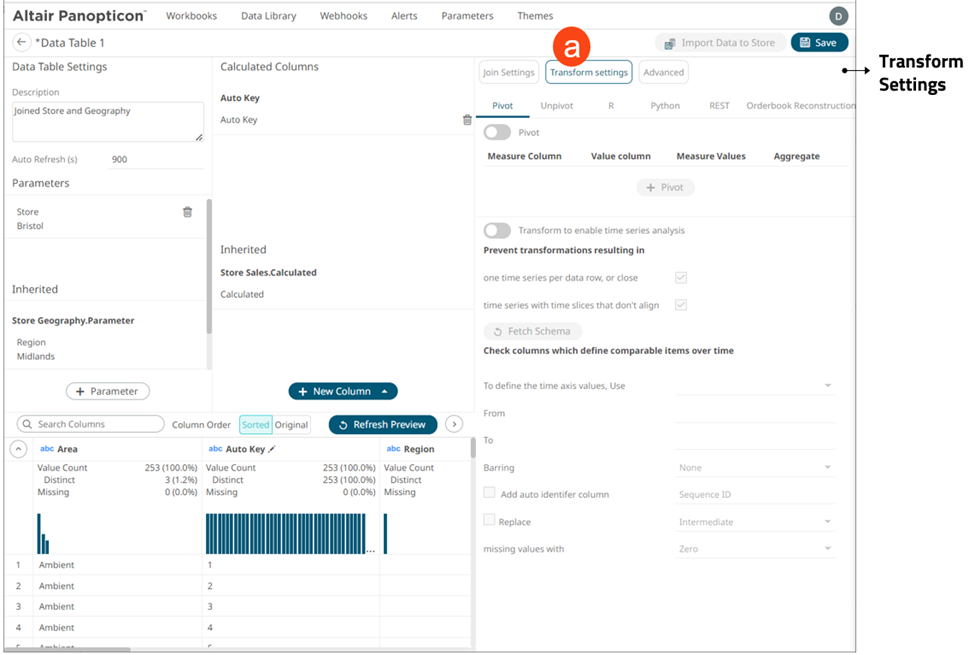This screenshot has width=969, height=655.
Task: Open the Data Library menu
Action: [x=268, y=16]
